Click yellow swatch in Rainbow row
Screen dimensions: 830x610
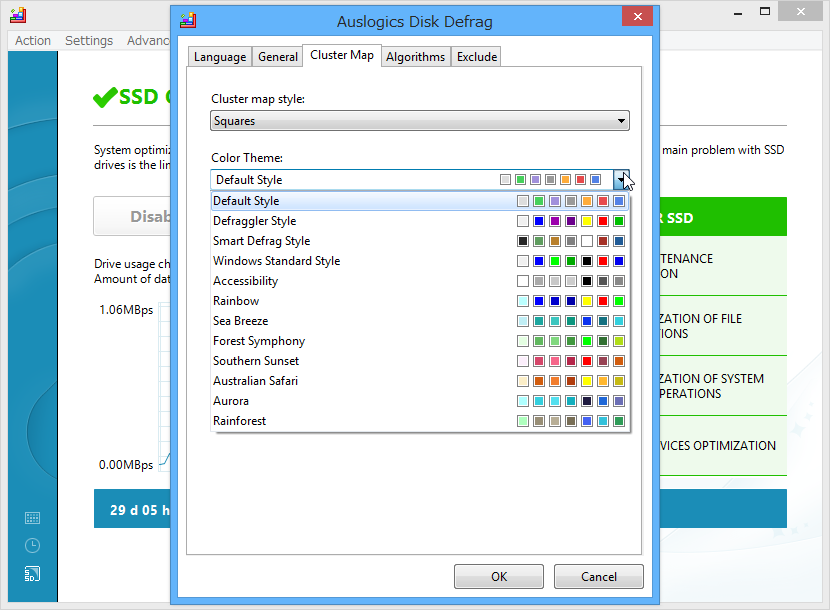[587, 301]
